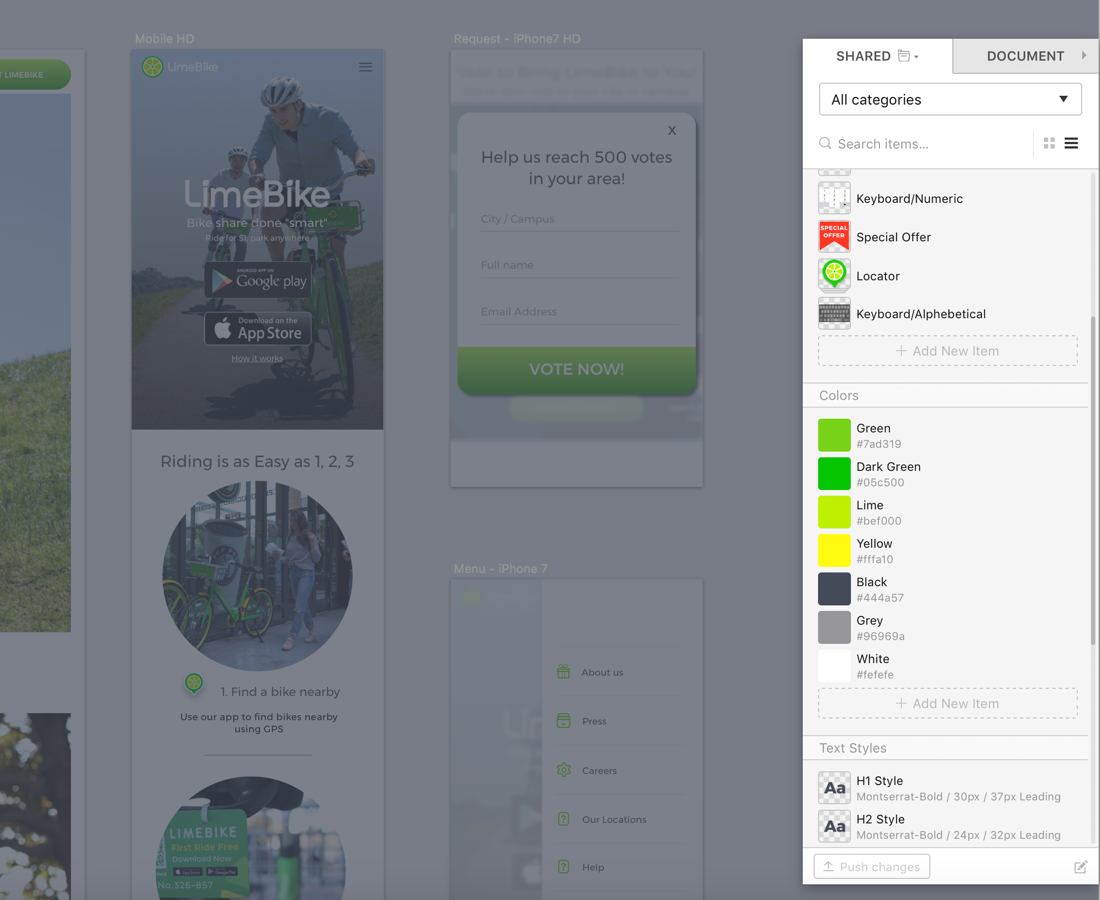Click the Help icon in menu
Image resolution: width=1100 pixels, height=900 pixels.
pos(563,867)
